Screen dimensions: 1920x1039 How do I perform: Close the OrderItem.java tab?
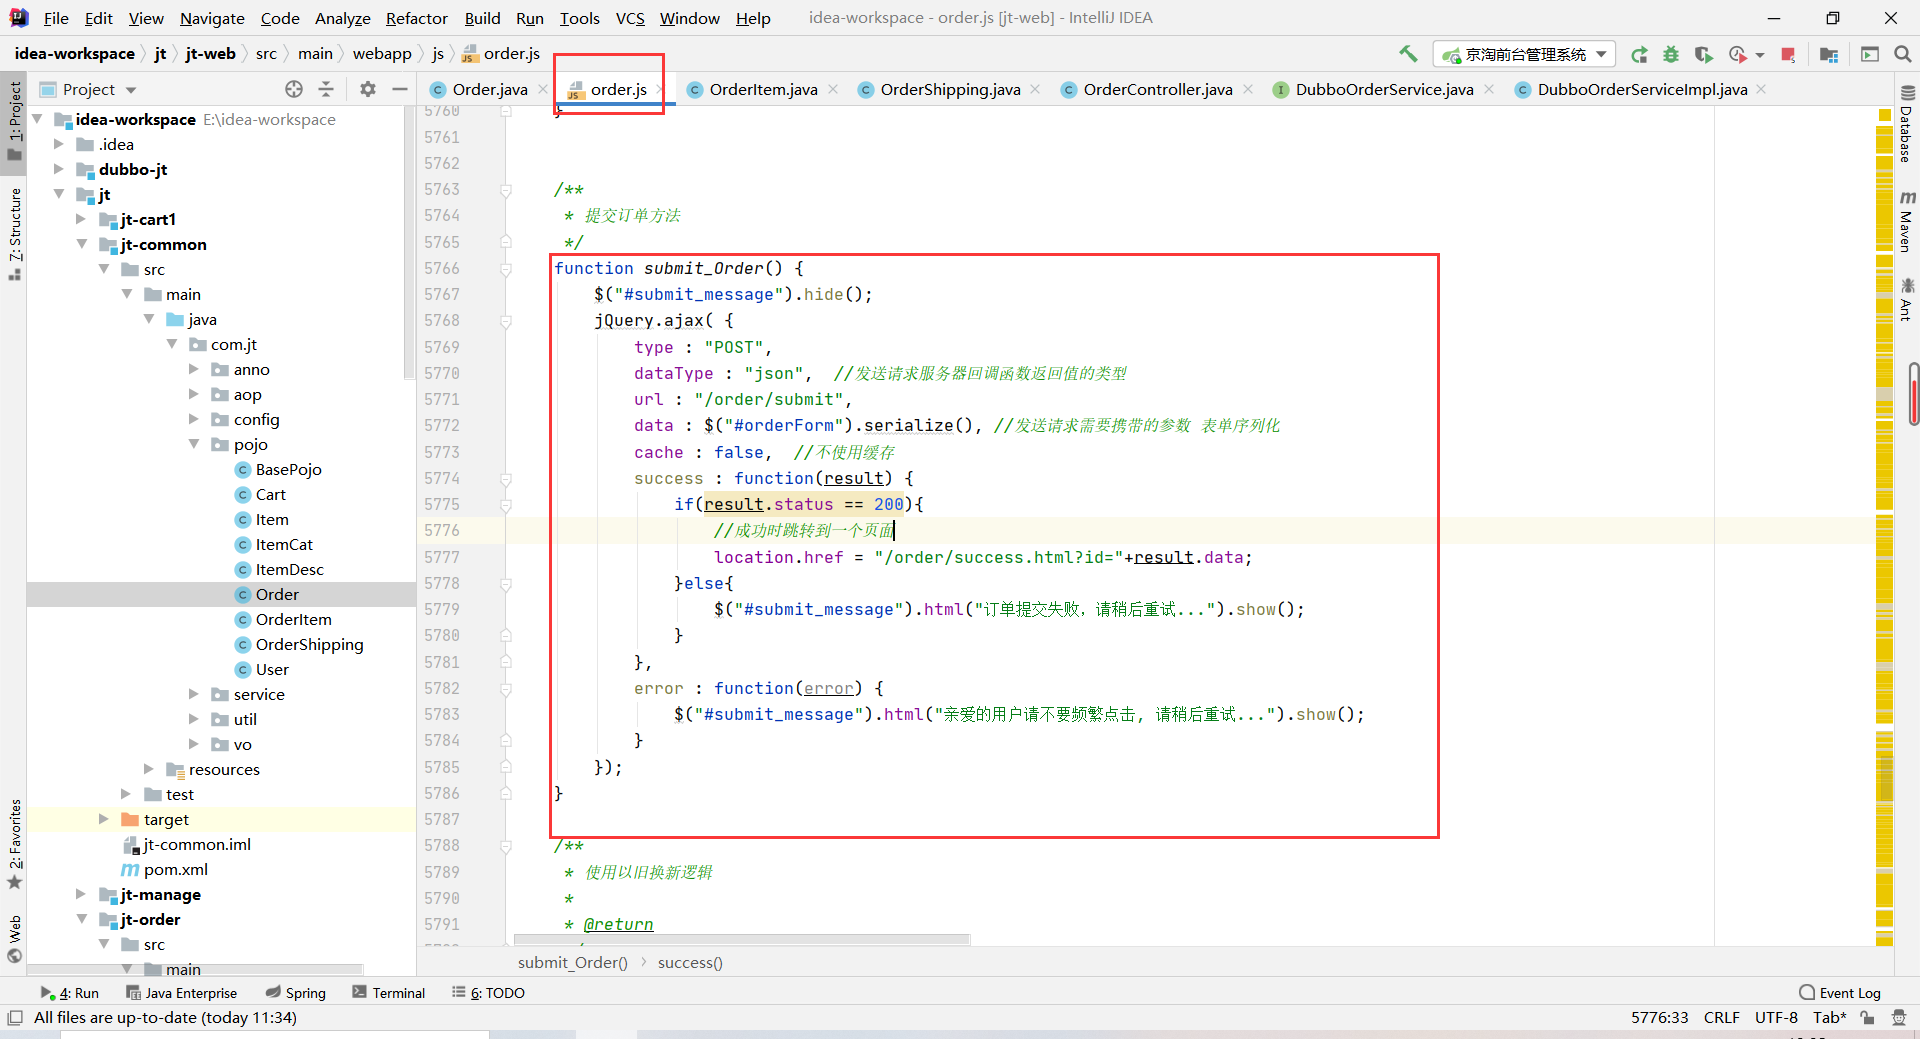coord(833,89)
